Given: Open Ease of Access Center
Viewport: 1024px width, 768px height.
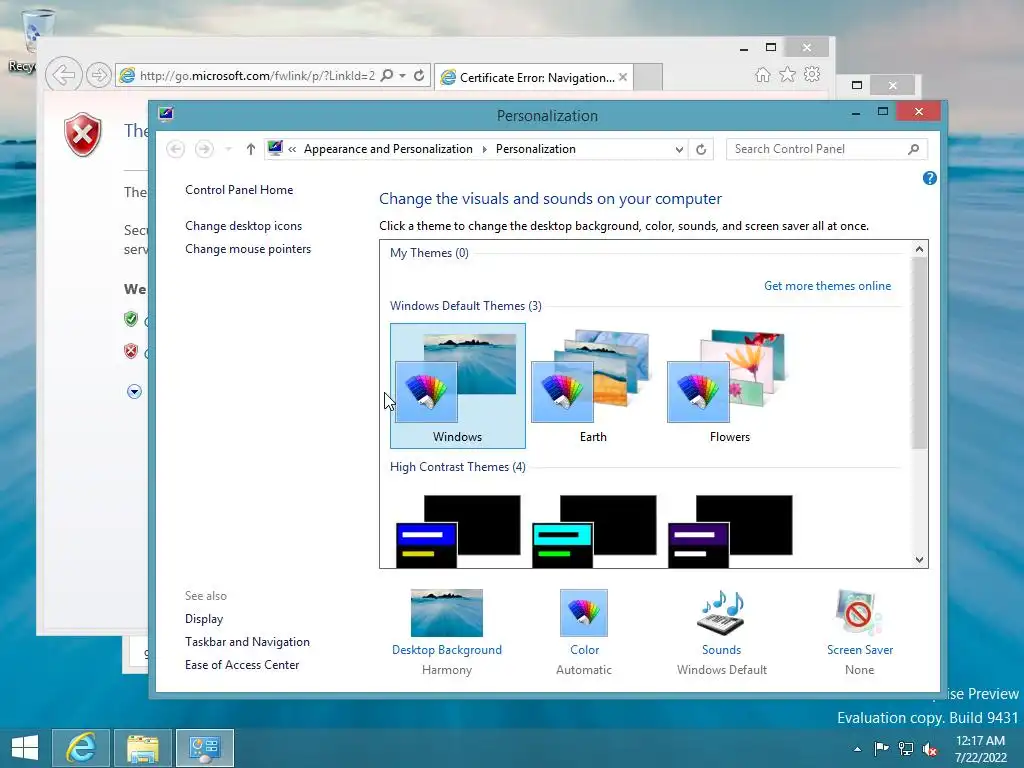Looking at the screenshot, I should click(x=242, y=665).
